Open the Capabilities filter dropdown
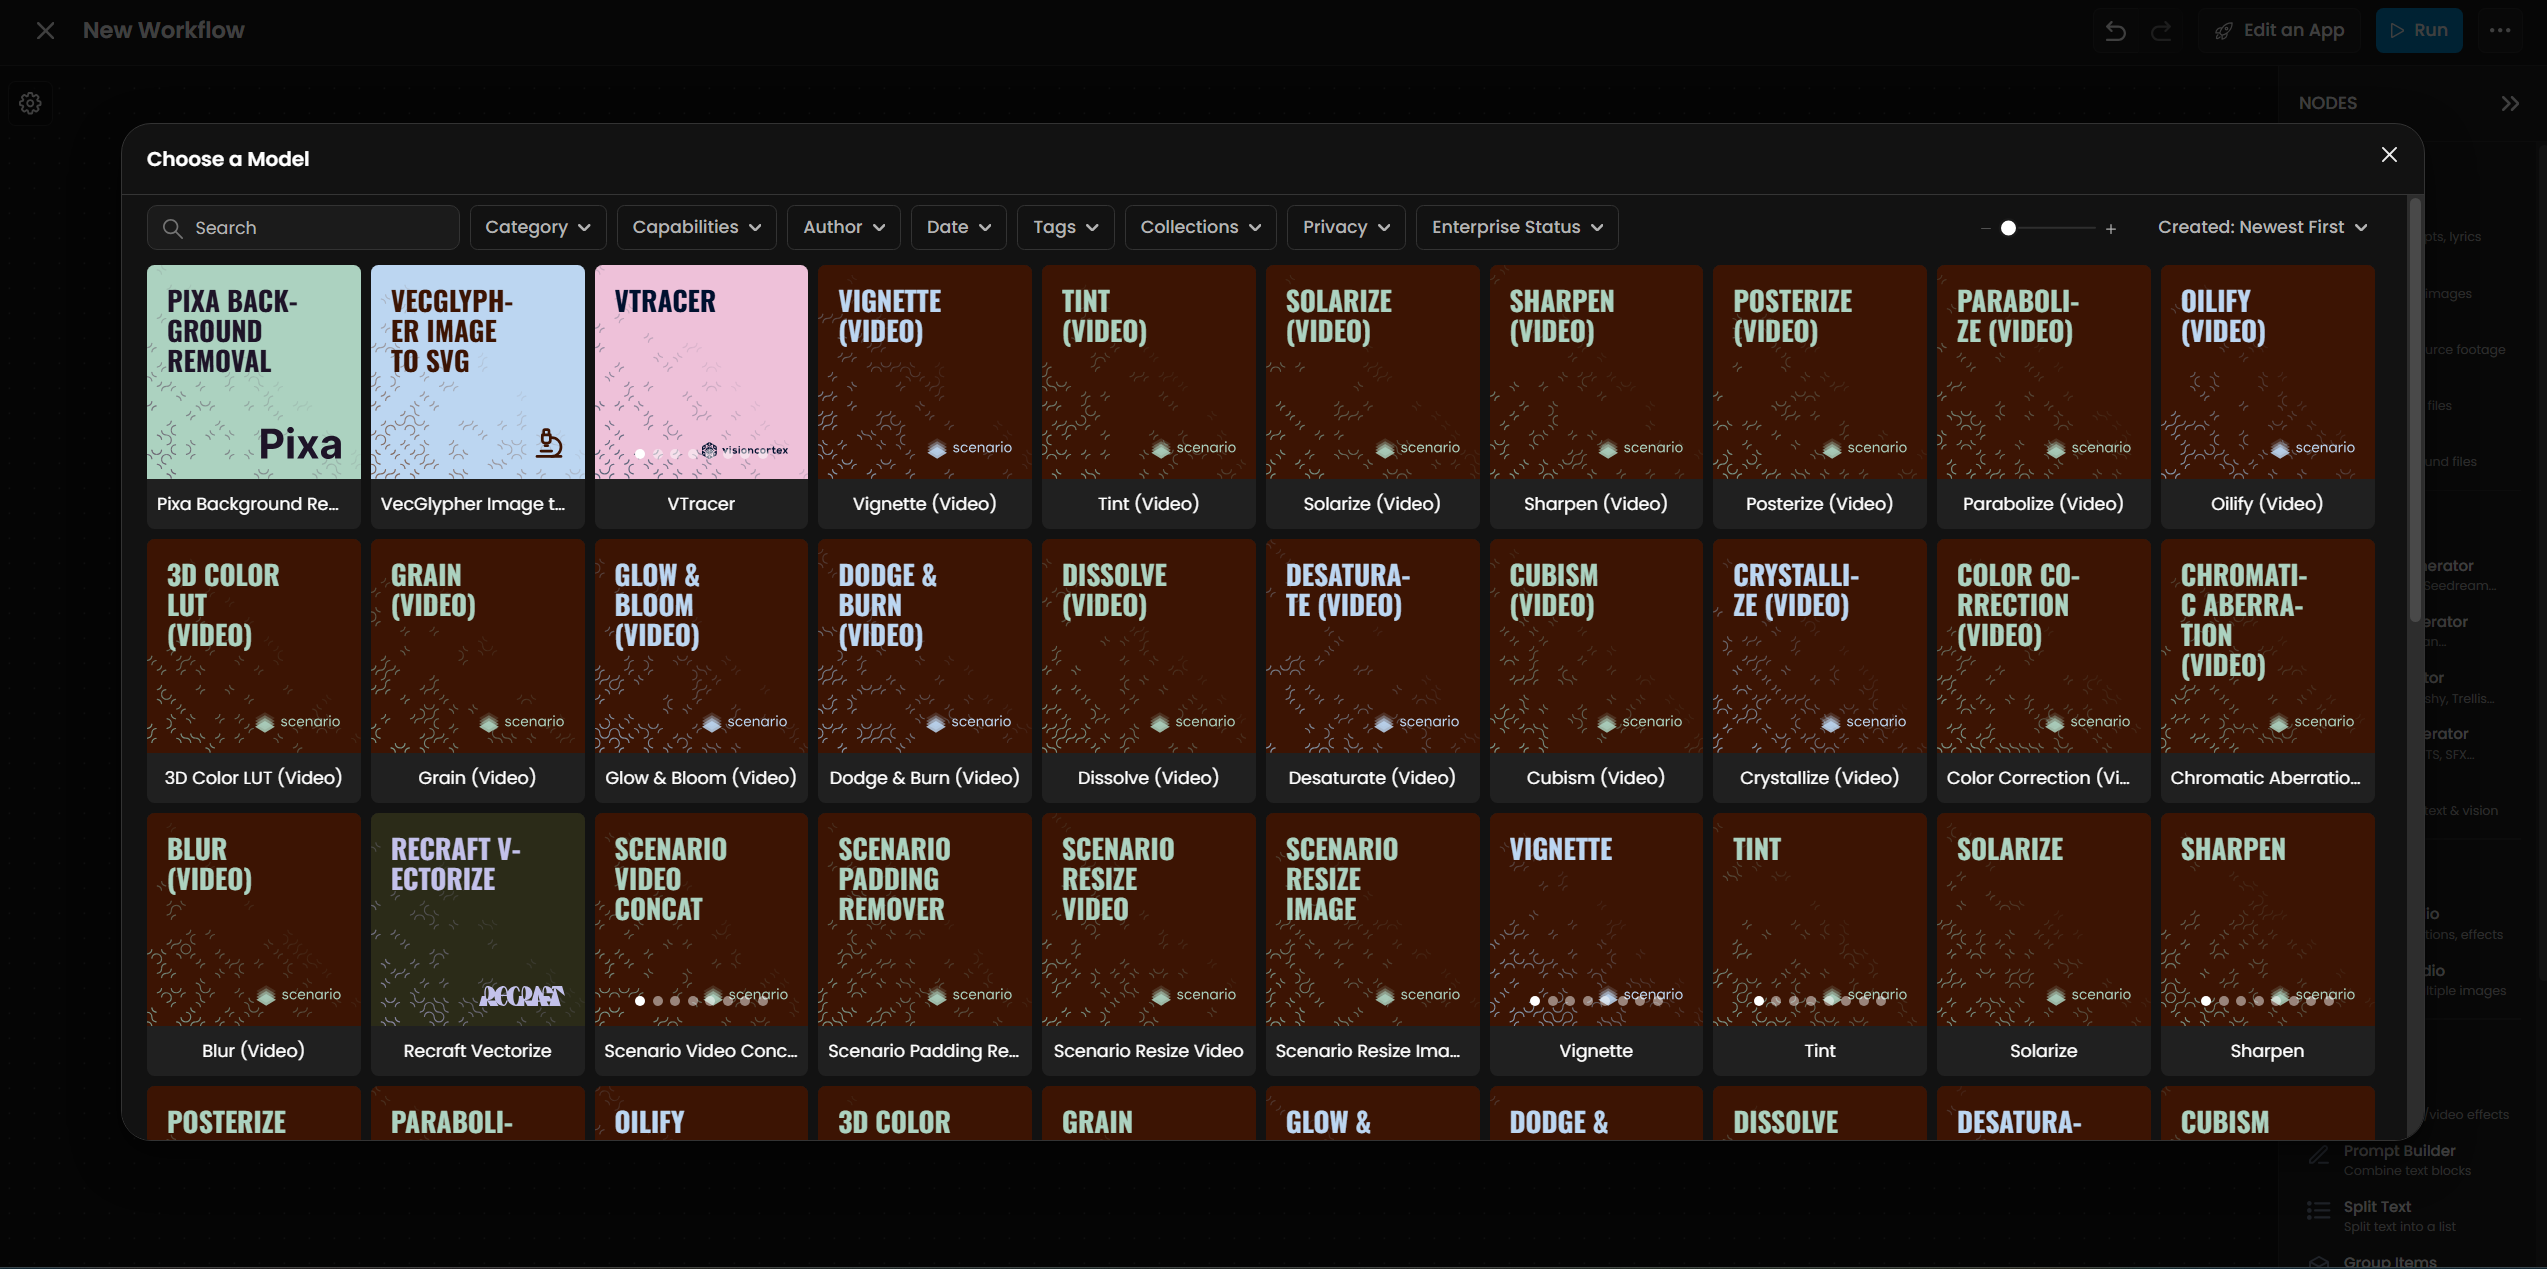2547x1269 pixels. click(697, 228)
